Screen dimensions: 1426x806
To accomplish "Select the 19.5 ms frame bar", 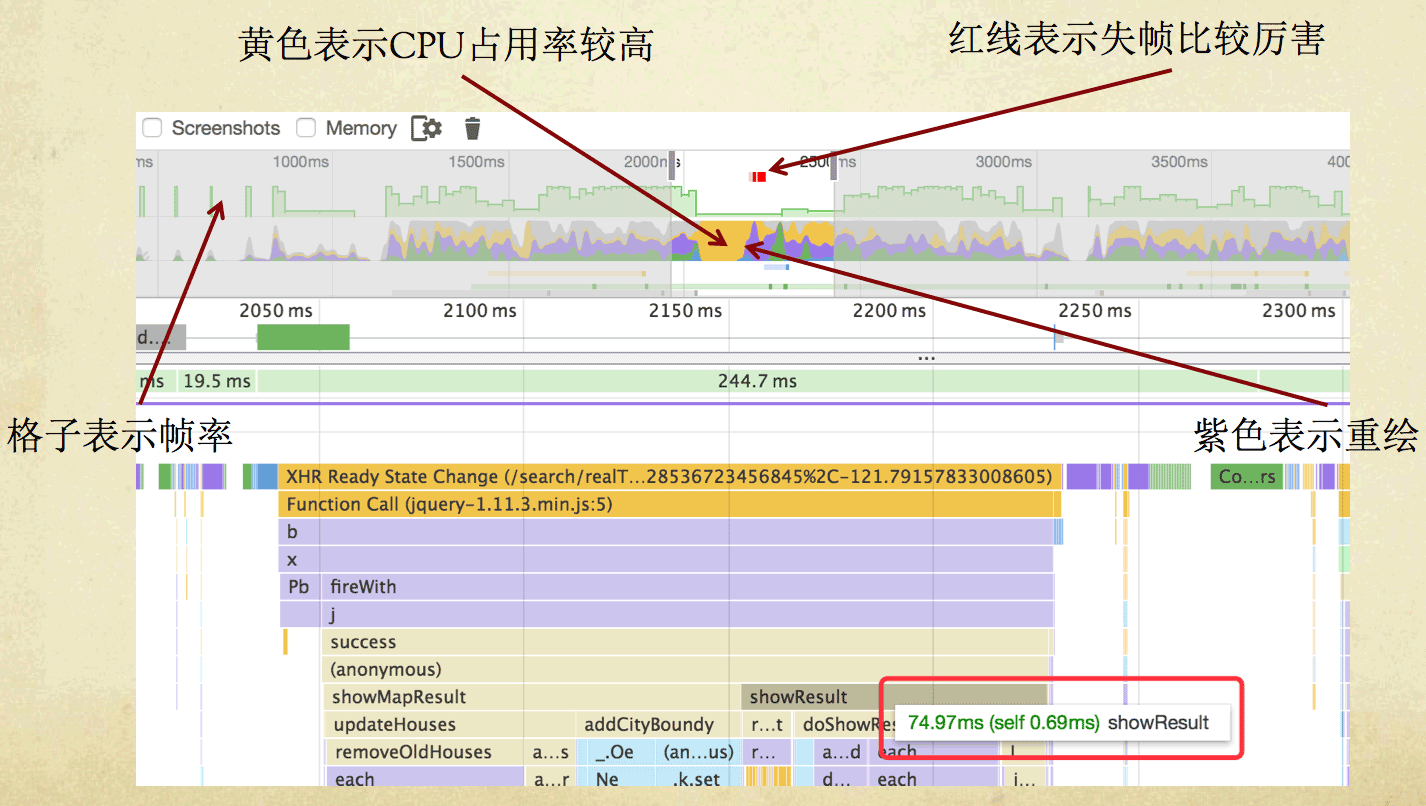I will tap(216, 381).
